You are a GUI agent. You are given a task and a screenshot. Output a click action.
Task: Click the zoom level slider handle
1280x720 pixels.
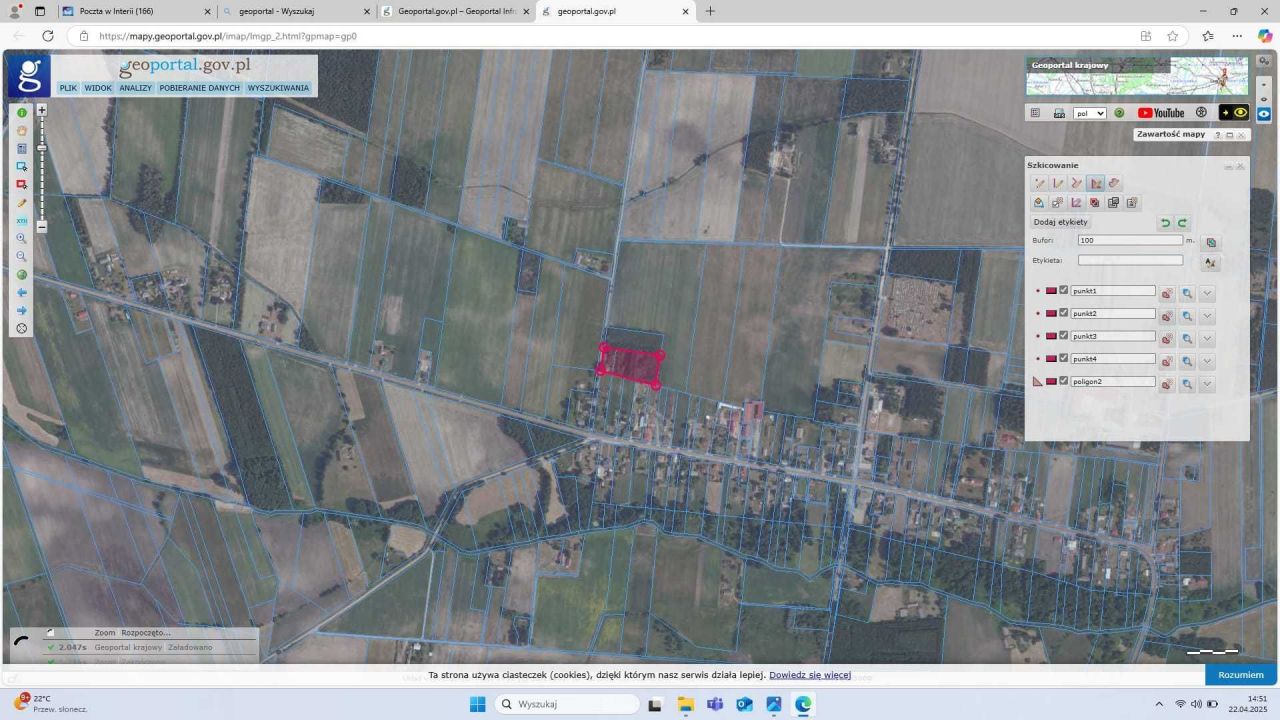pos(42,148)
